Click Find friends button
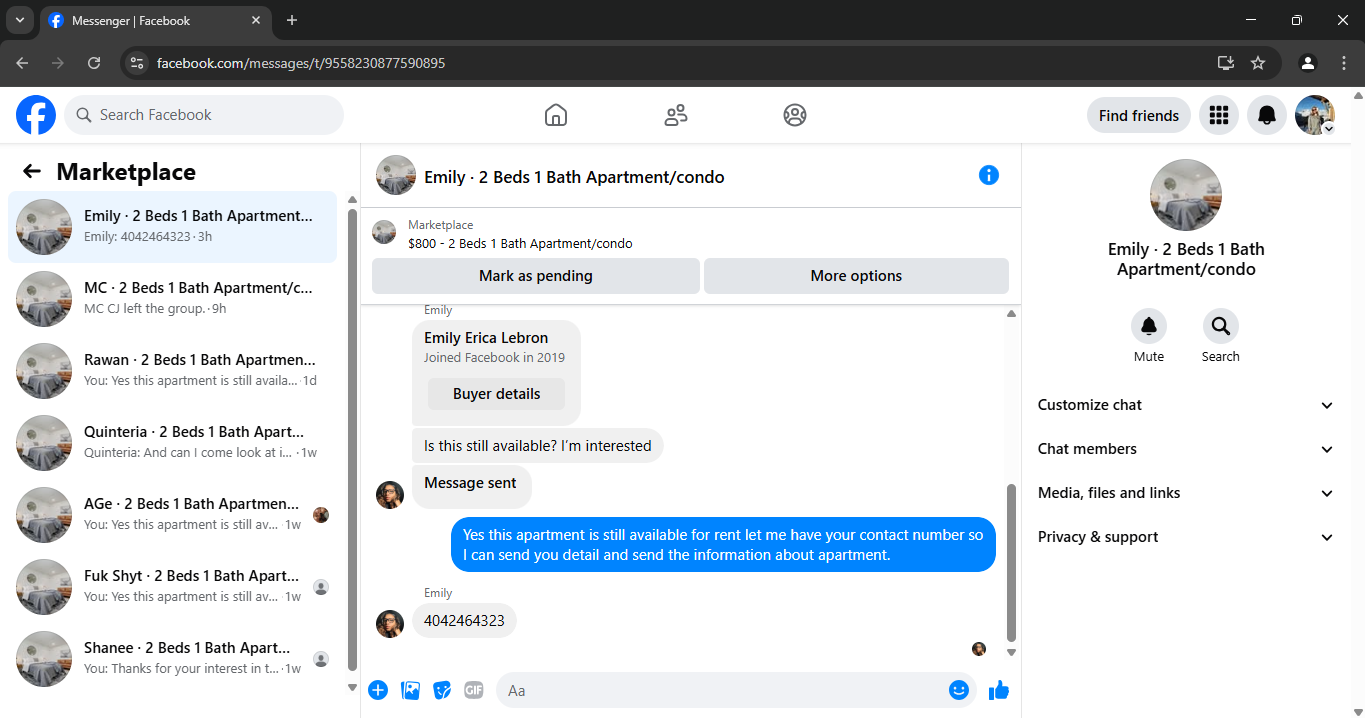1365x718 pixels. click(x=1139, y=115)
